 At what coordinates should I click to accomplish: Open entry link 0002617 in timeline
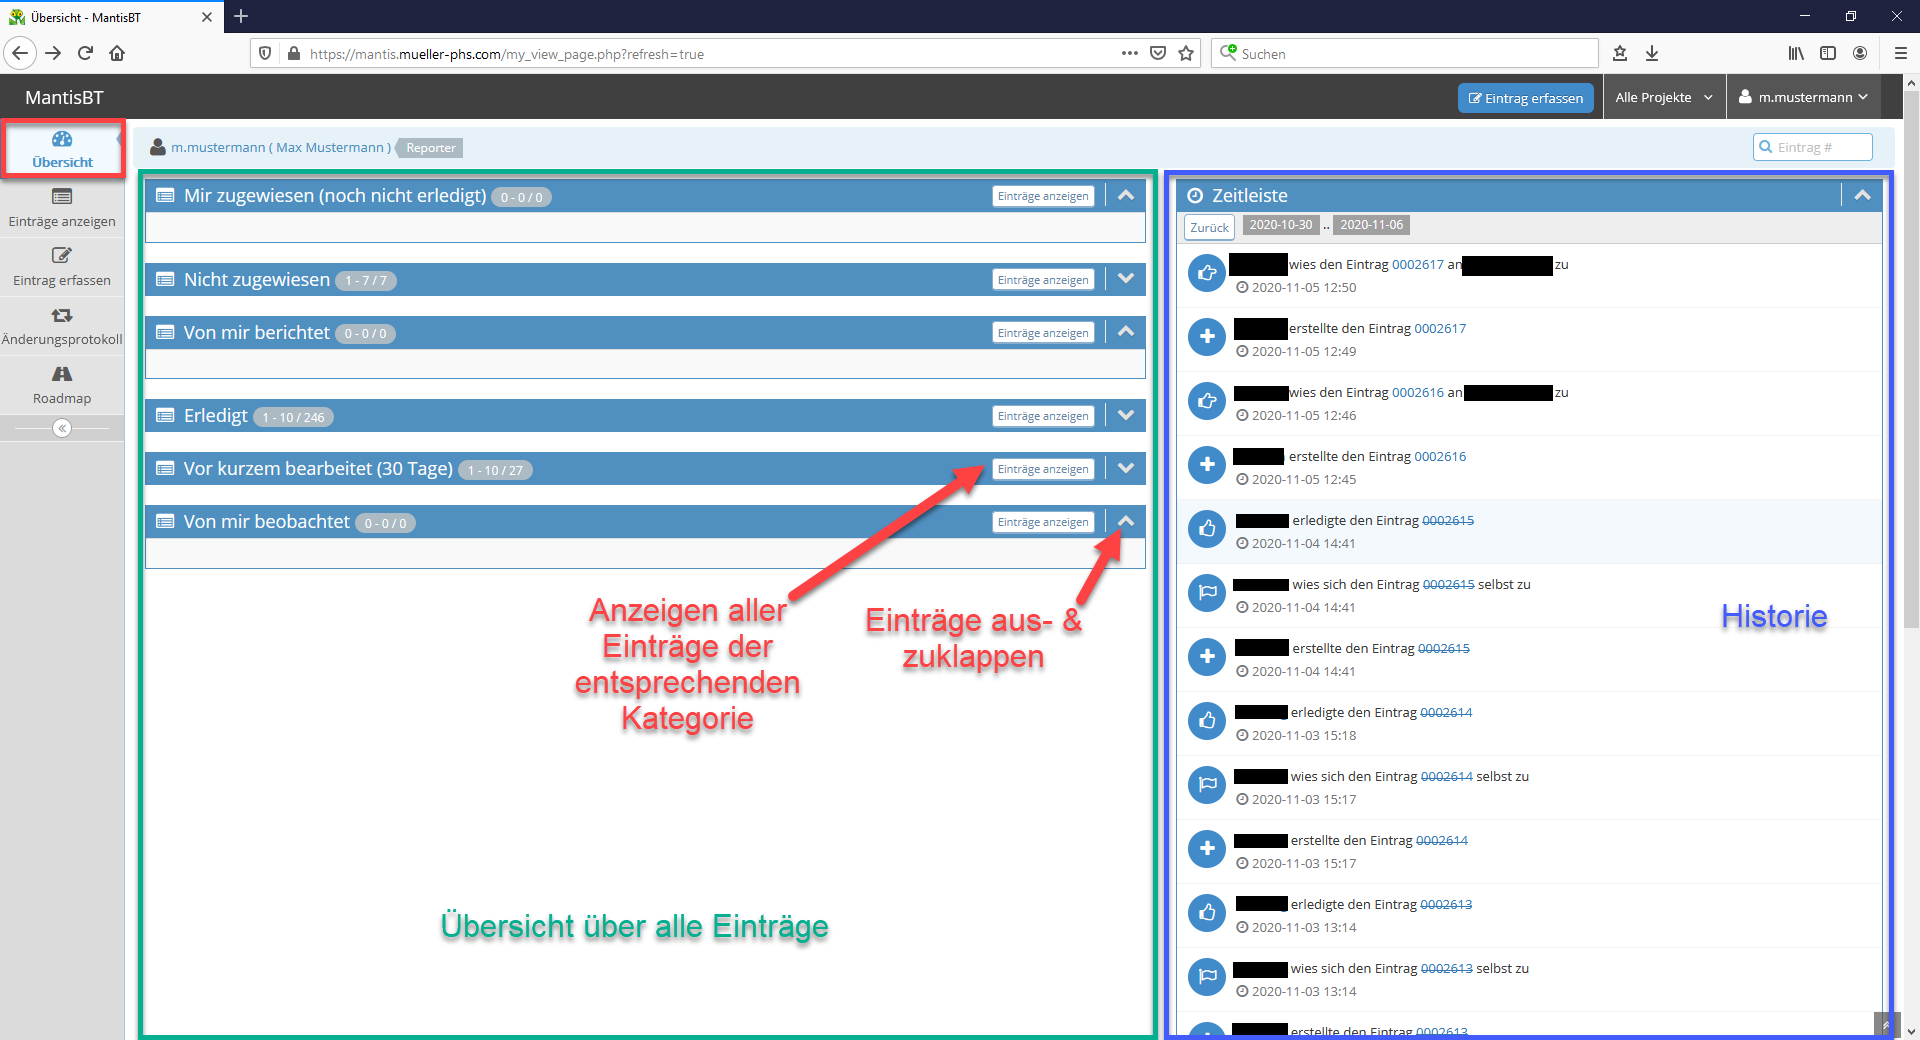(x=1417, y=265)
